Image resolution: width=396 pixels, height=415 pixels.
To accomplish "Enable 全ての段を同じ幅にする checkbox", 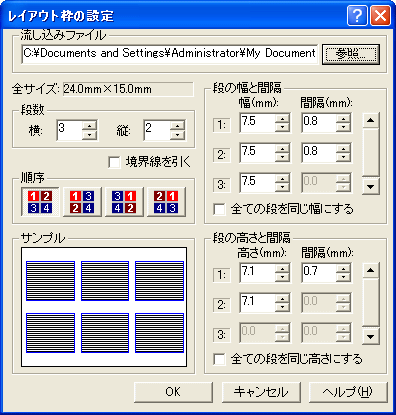I will (x=219, y=209).
